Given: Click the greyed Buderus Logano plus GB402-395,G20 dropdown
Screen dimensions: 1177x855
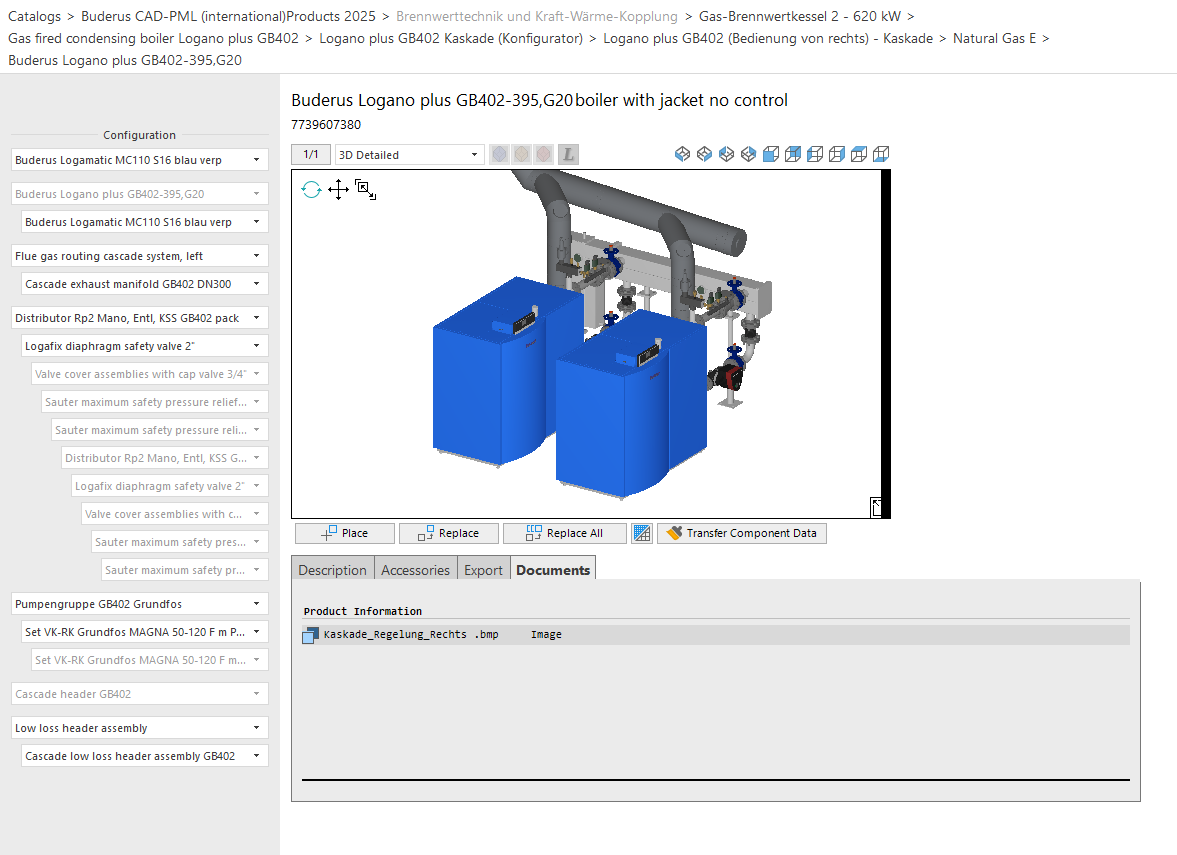Looking at the screenshot, I should click(x=140, y=194).
